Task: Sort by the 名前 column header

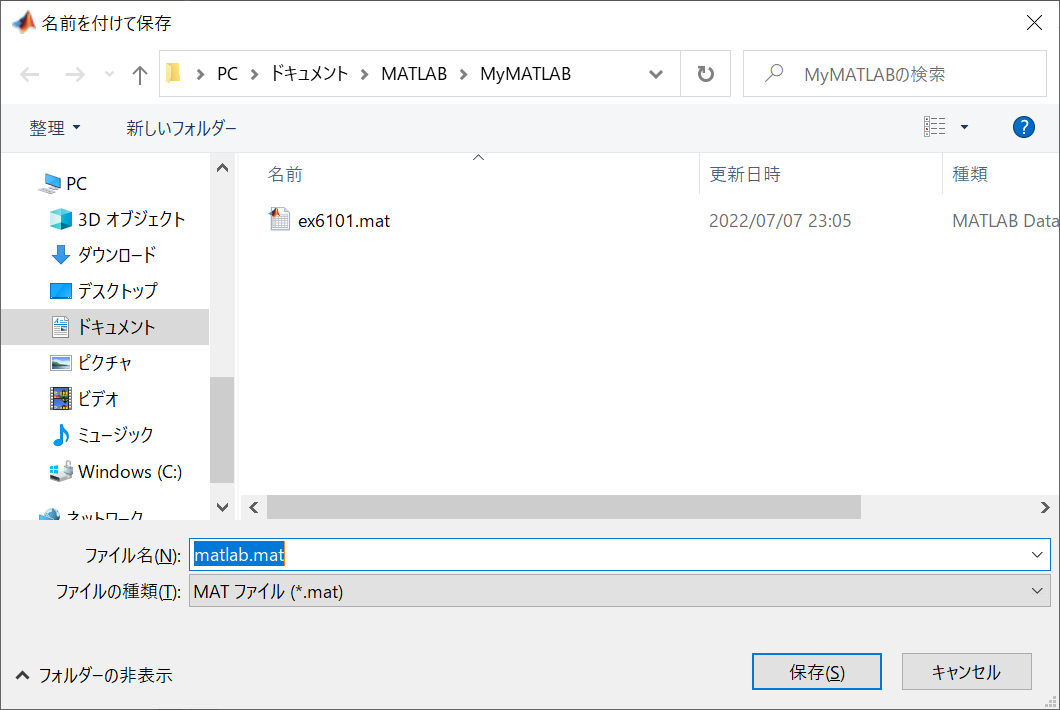Action: (285, 174)
